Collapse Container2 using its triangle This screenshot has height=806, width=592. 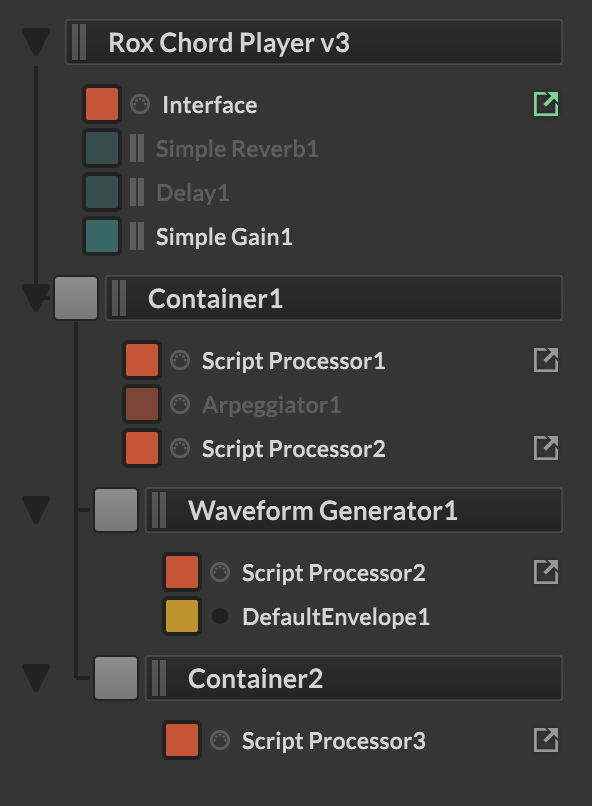[x=36, y=678]
